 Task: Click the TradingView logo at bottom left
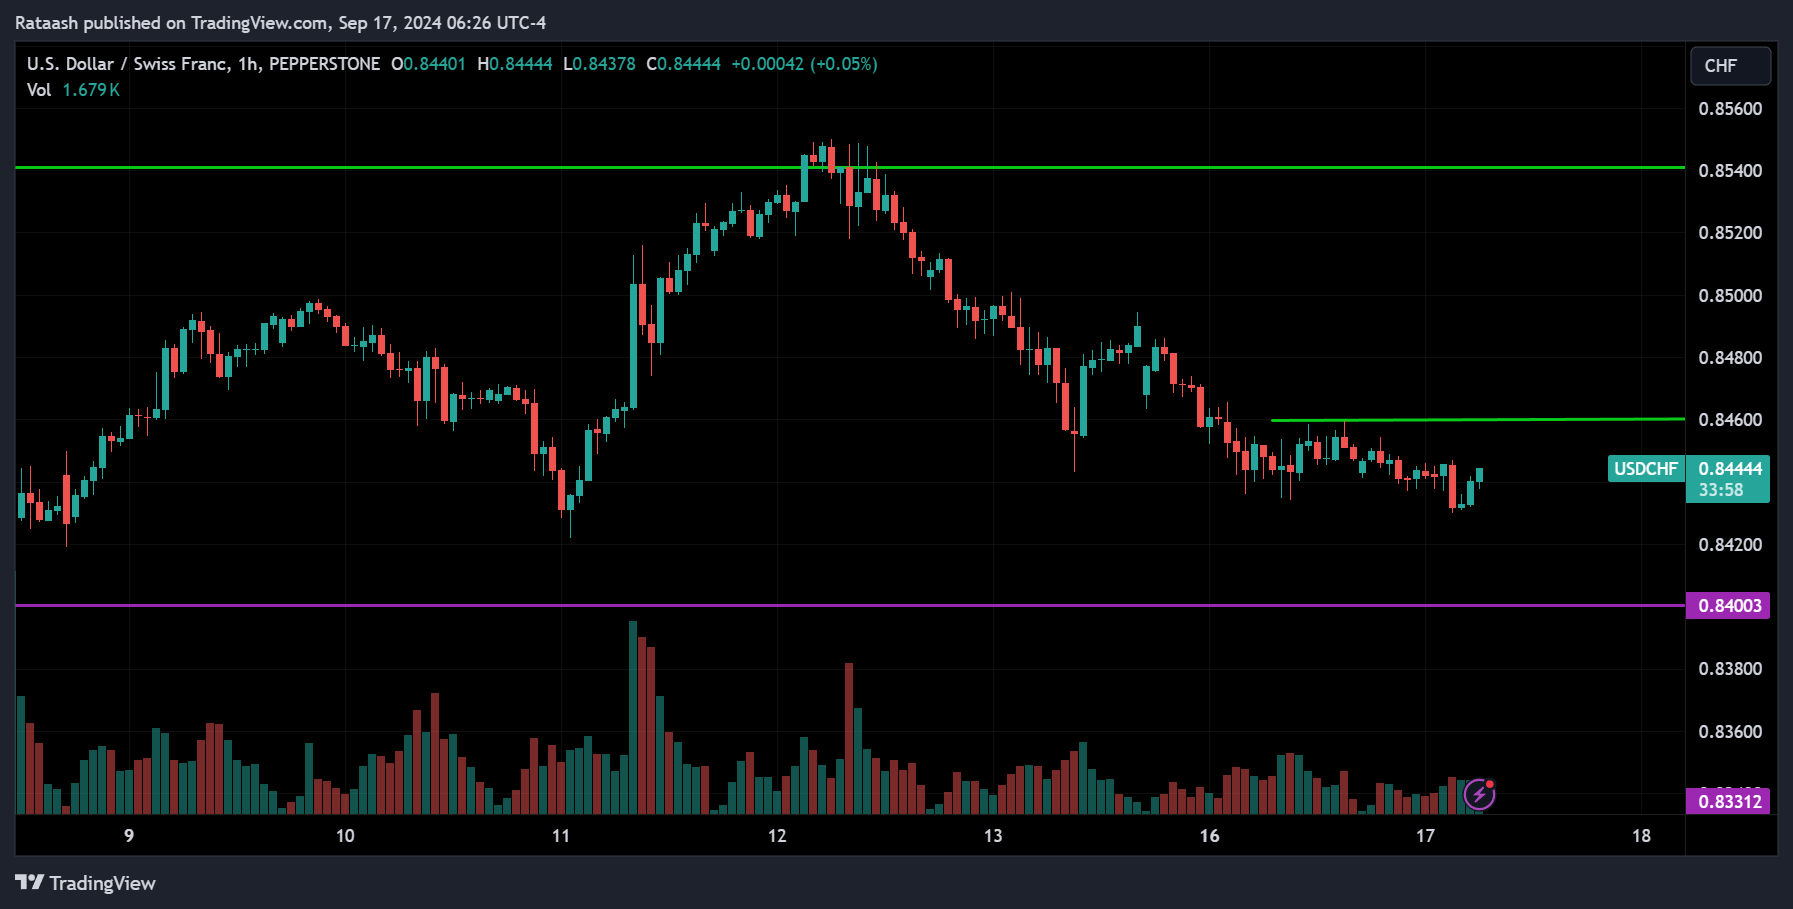click(85, 883)
